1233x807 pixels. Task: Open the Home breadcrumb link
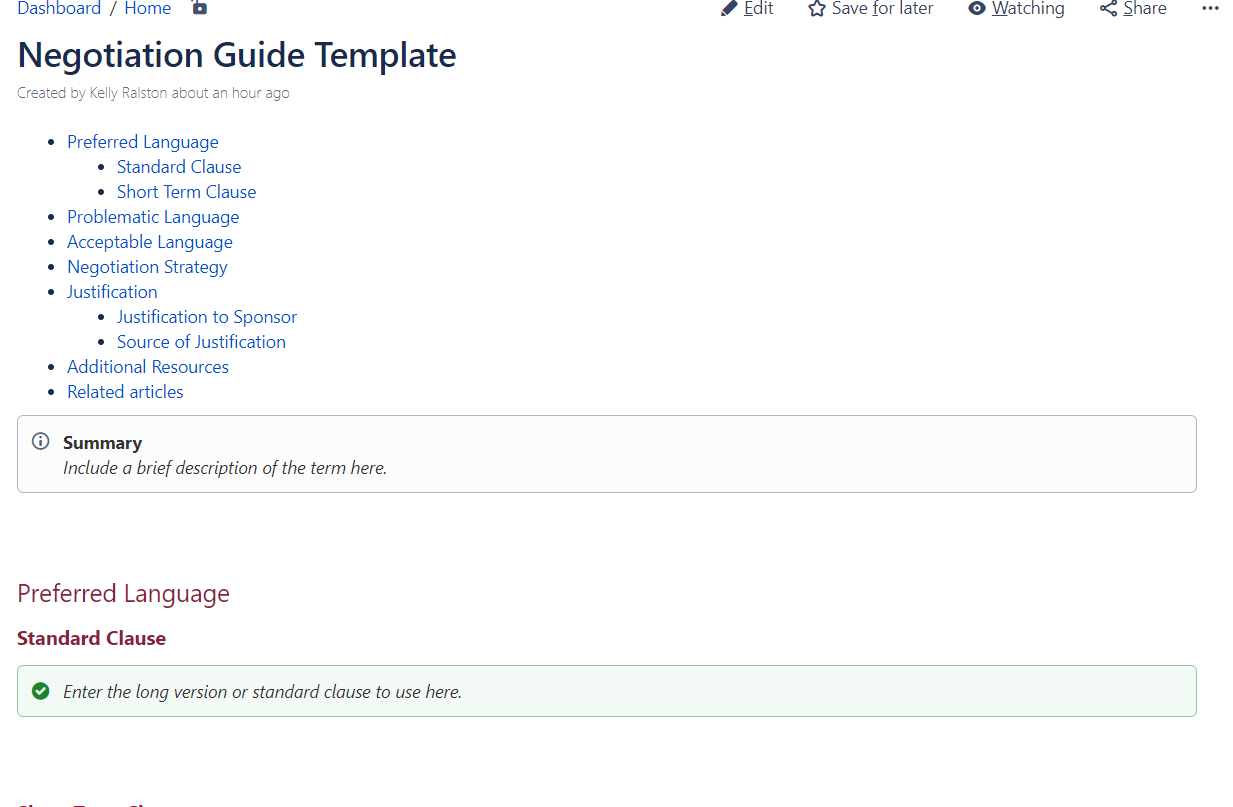coord(148,8)
